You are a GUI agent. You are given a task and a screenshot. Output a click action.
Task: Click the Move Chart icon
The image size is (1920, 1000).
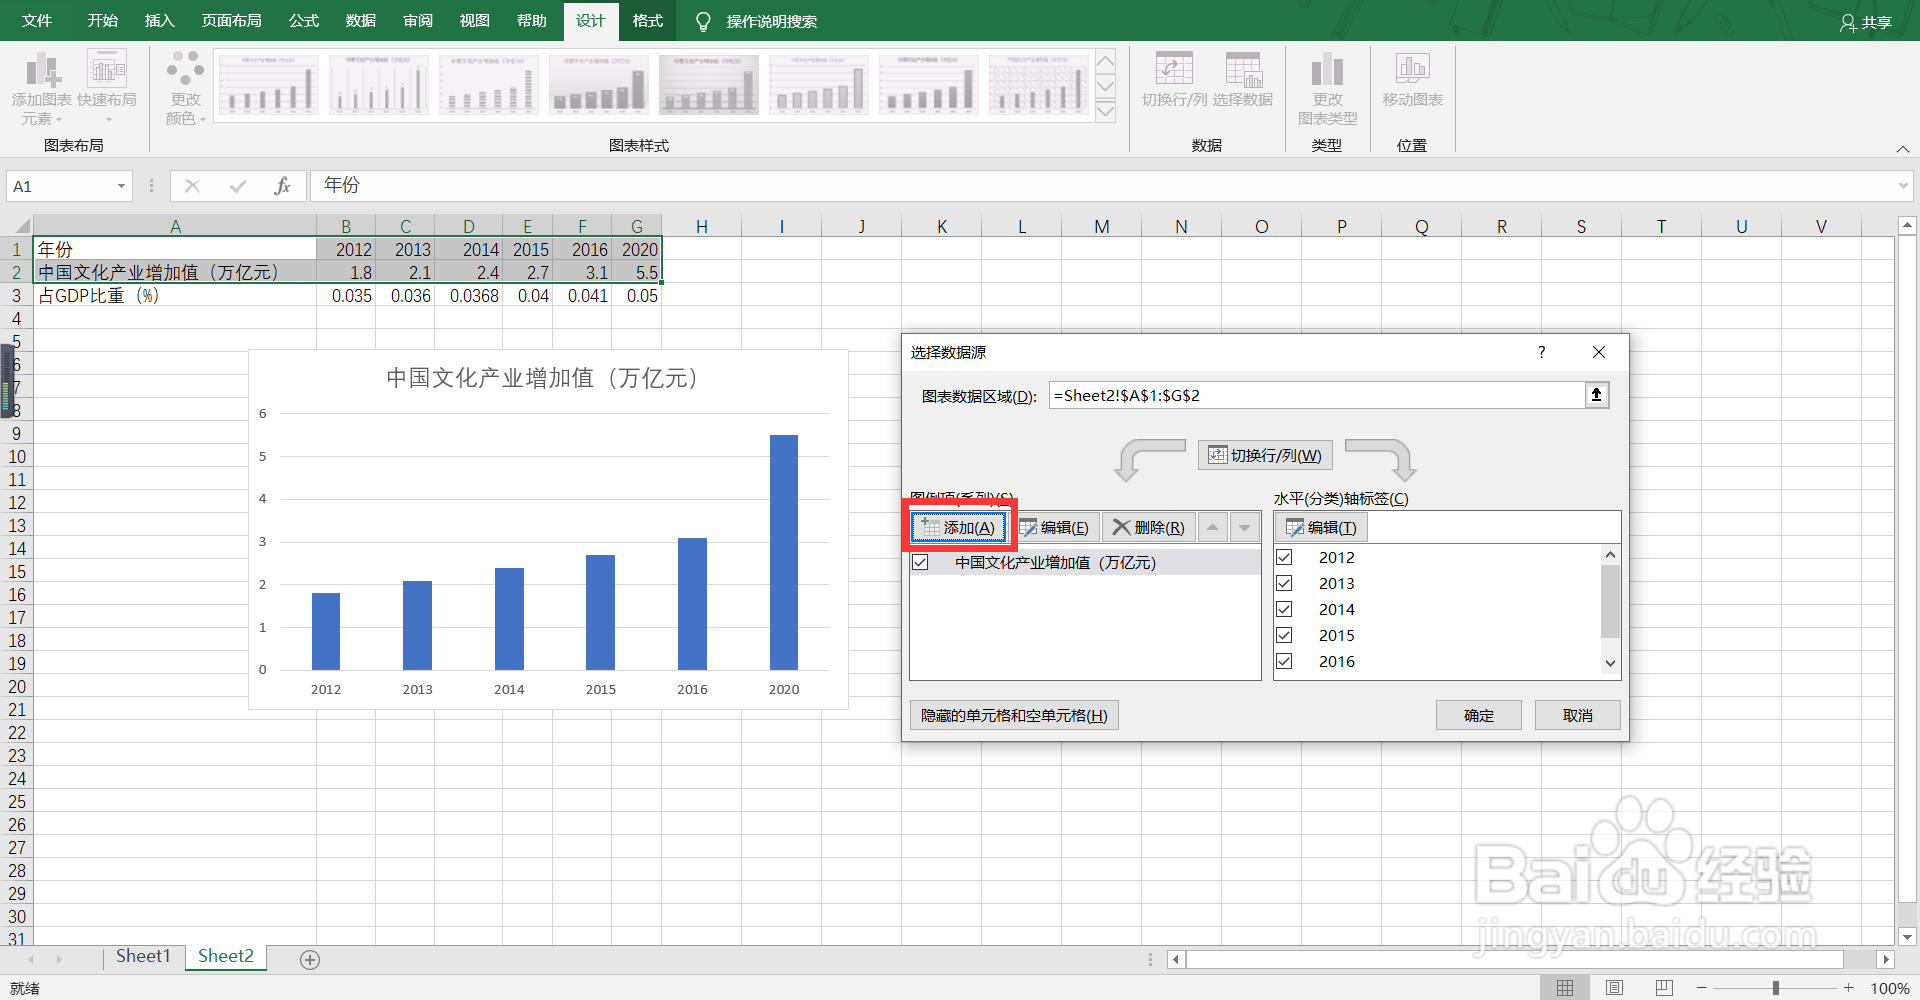coord(1412,69)
